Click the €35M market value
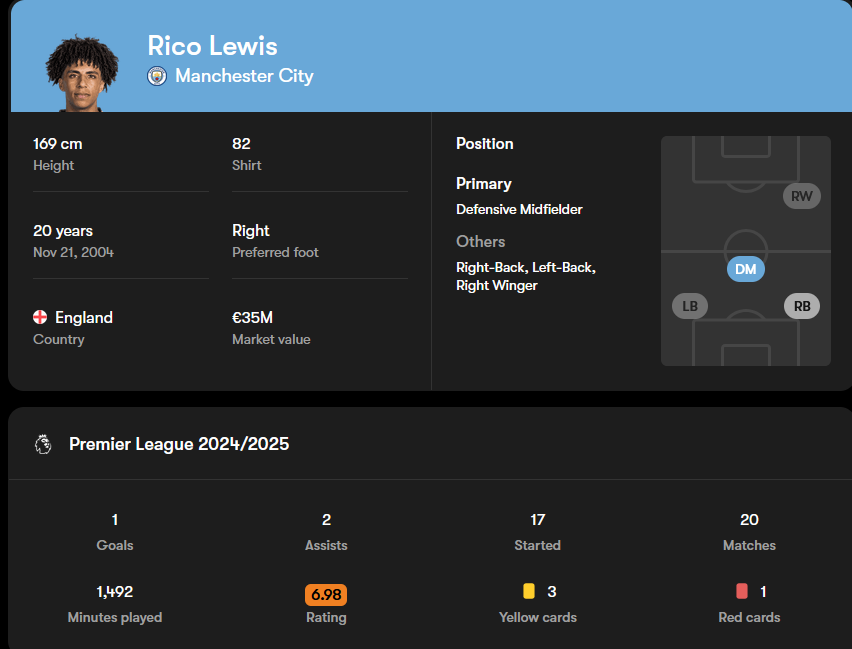Viewport: 852px width, 649px height. click(253, 317)
